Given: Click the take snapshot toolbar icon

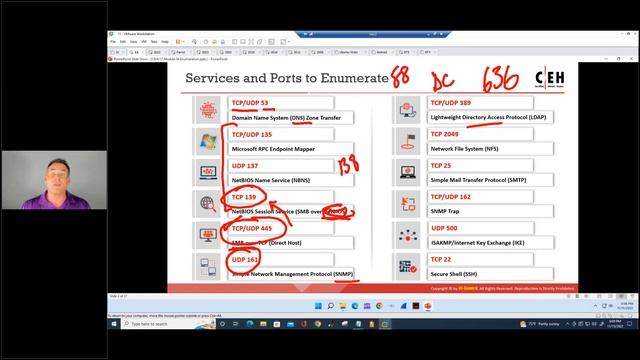Looking at the screenshot, I should click(206, 42).
